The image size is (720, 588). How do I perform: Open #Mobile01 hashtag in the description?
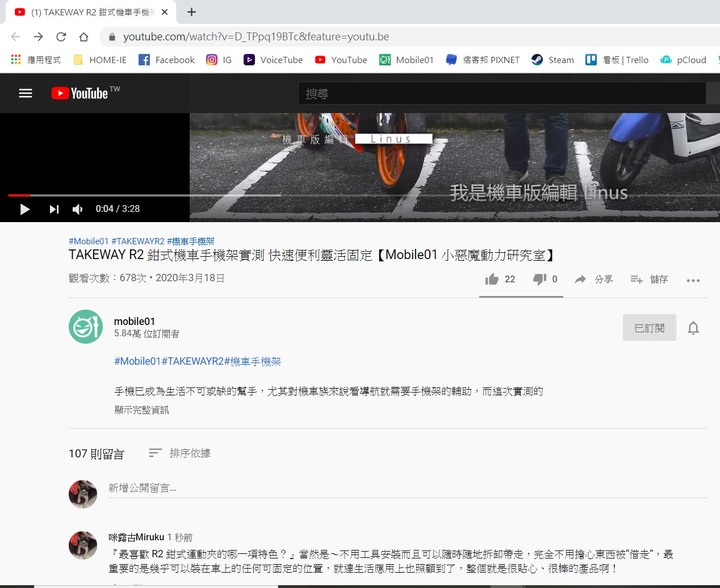click(x=137, y=361)
